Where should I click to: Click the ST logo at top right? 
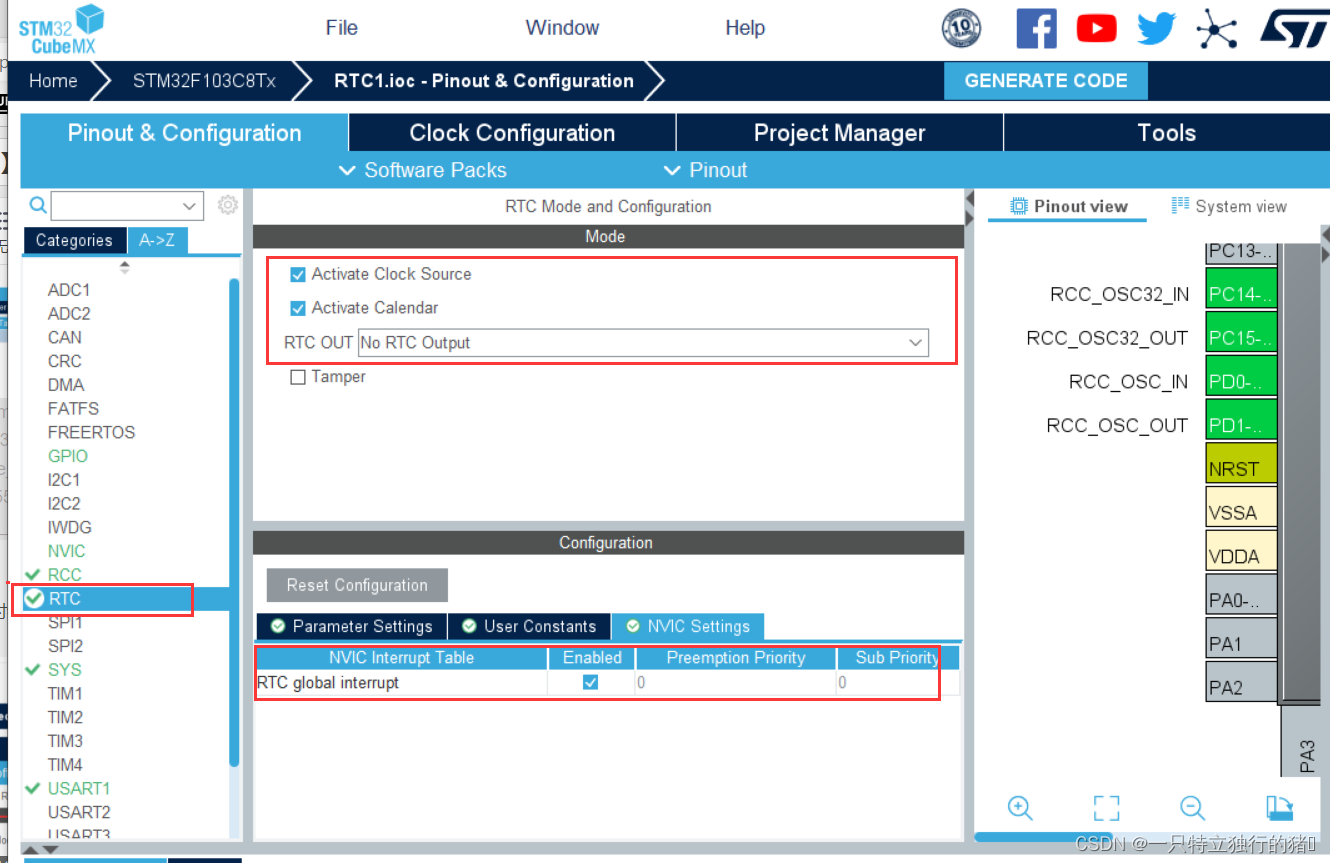pos(1293,28)
